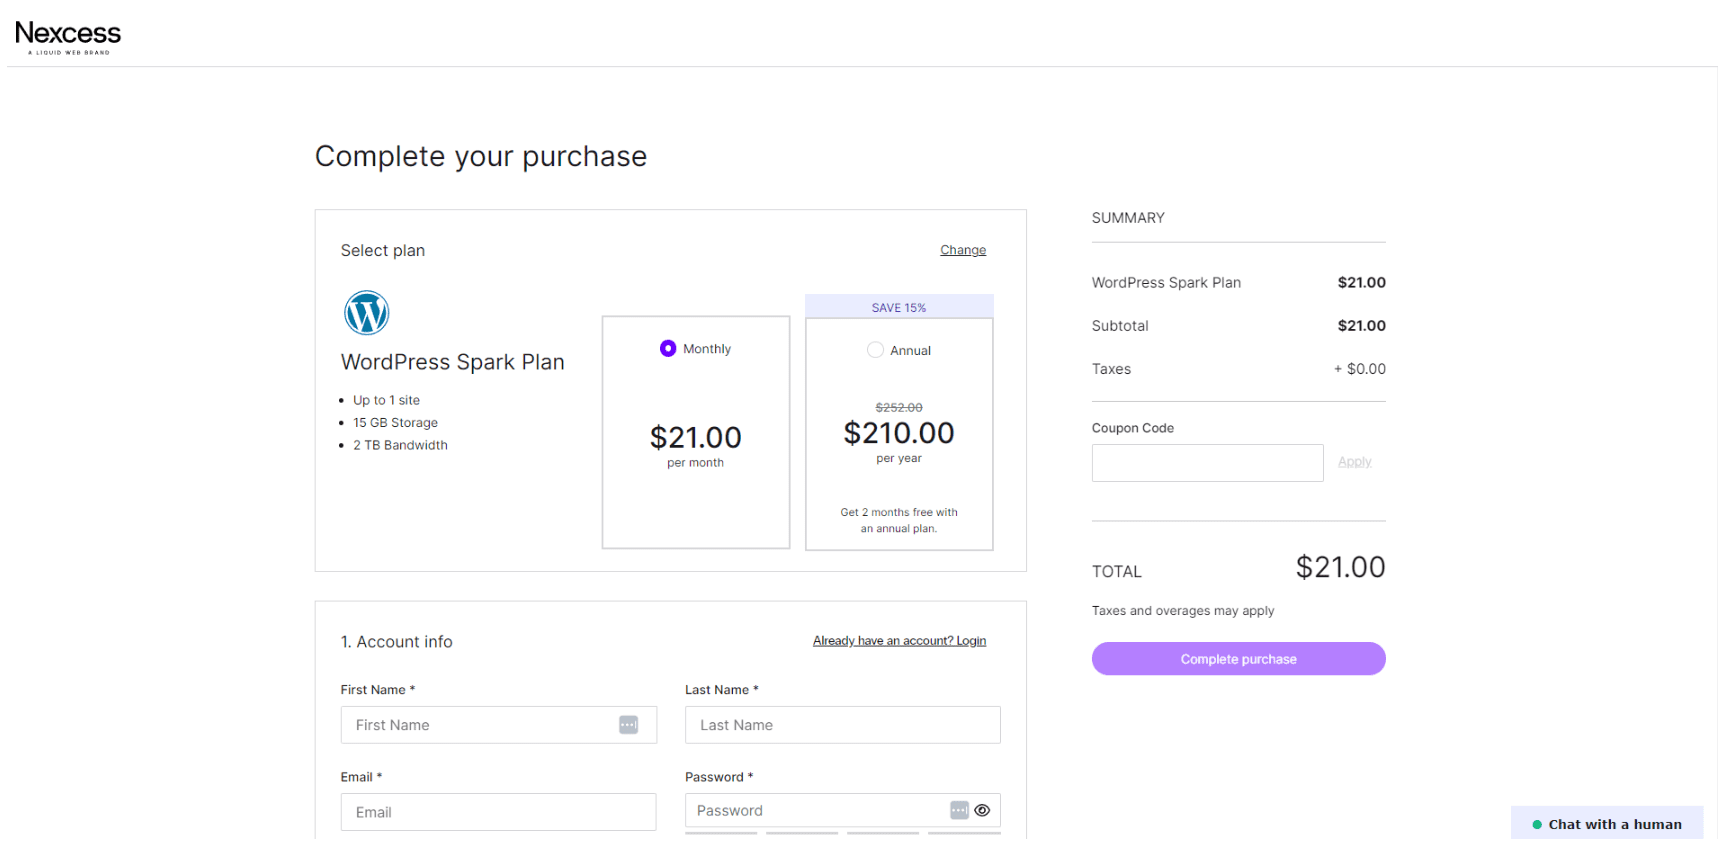Viewport: 1723px width, 845px height.
Task: Focus the Password input field
Action: point(843,811)
